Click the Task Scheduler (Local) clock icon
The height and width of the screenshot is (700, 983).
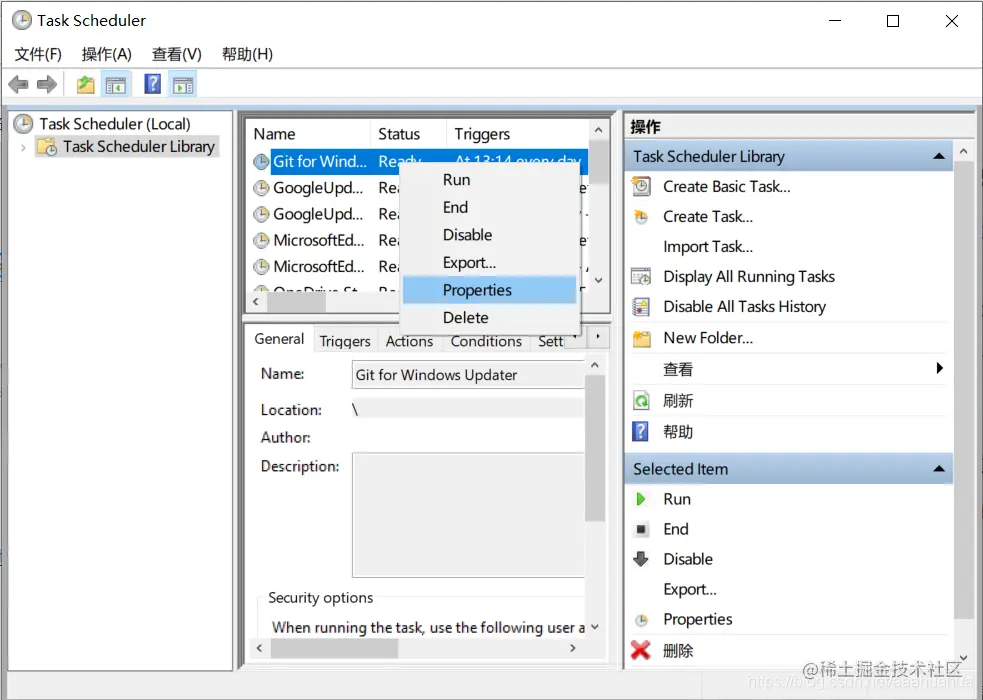23,123
